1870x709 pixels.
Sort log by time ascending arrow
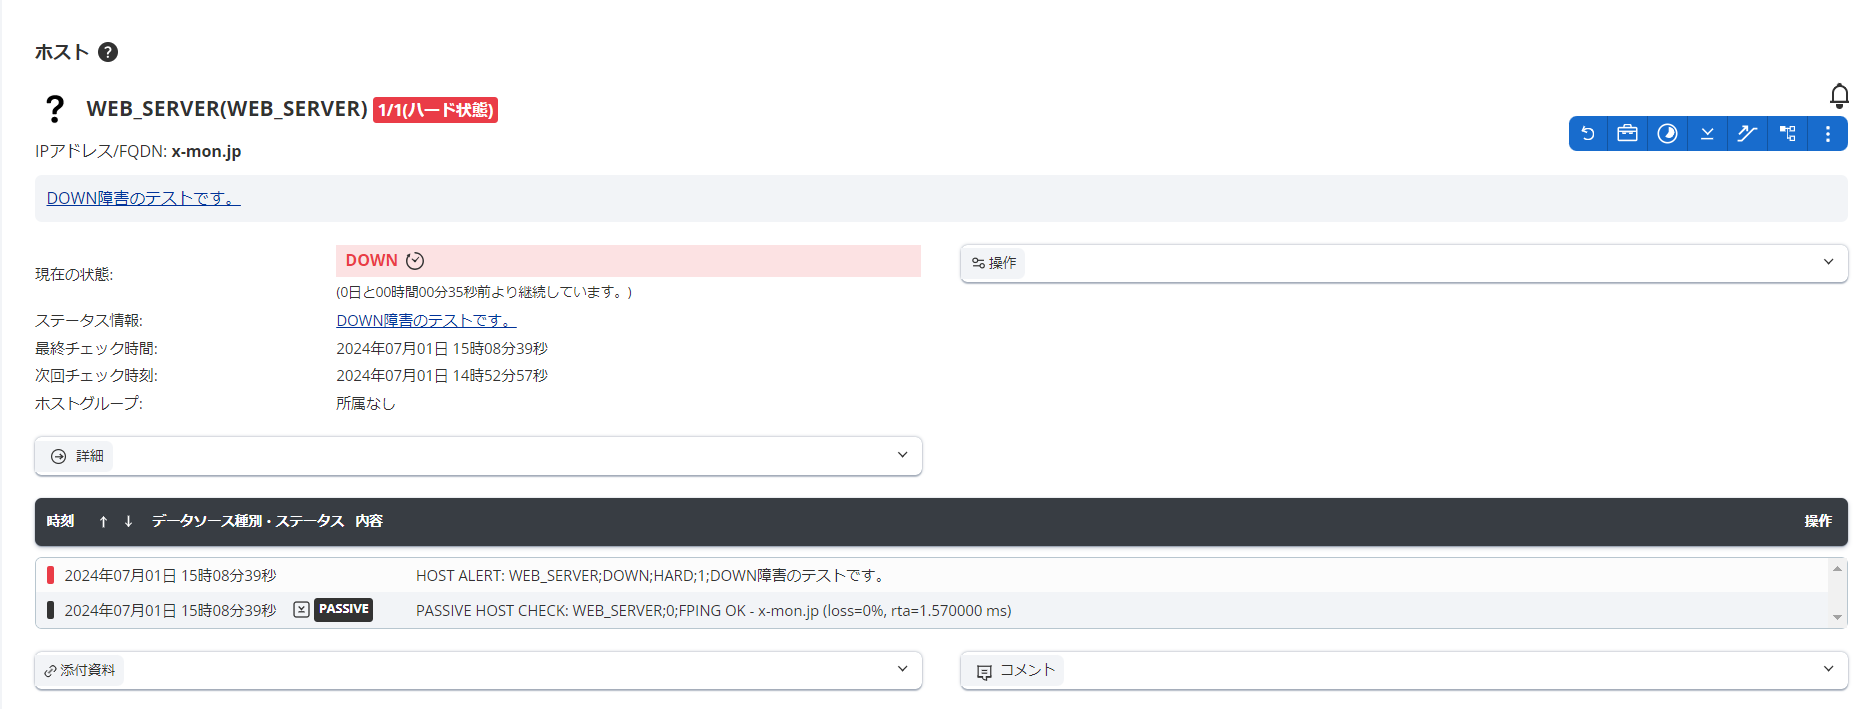(103, 522)
